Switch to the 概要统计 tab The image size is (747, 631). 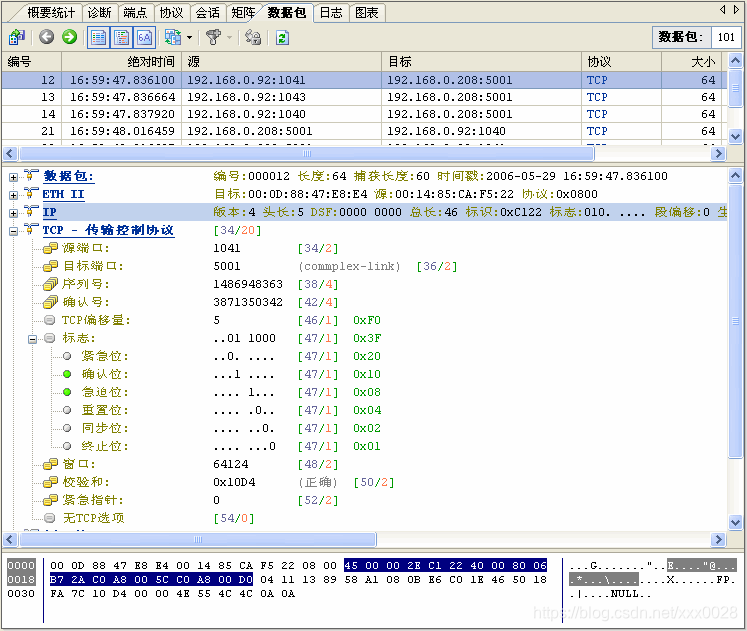[x=51, y=12]
